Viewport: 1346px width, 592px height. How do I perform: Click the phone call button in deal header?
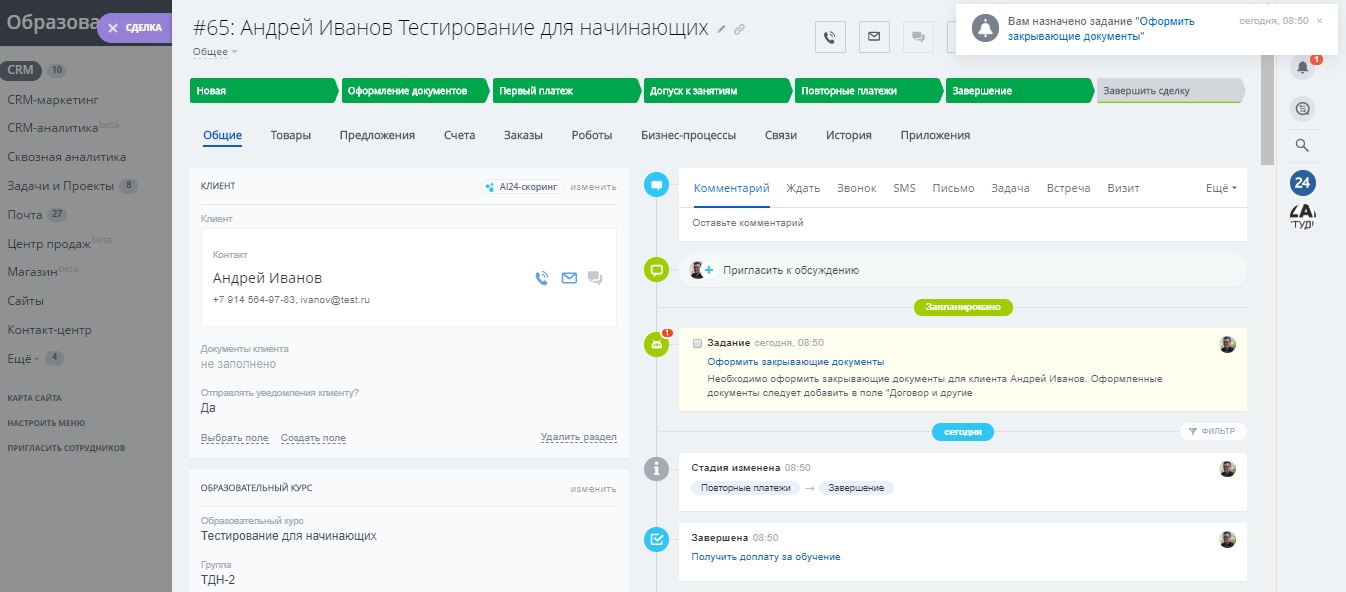pyautogui.click(x=830, y=37)
